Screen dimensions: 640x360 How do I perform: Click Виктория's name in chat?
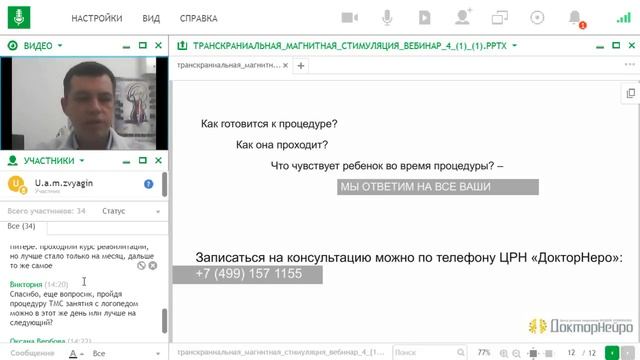pos(26,284)
